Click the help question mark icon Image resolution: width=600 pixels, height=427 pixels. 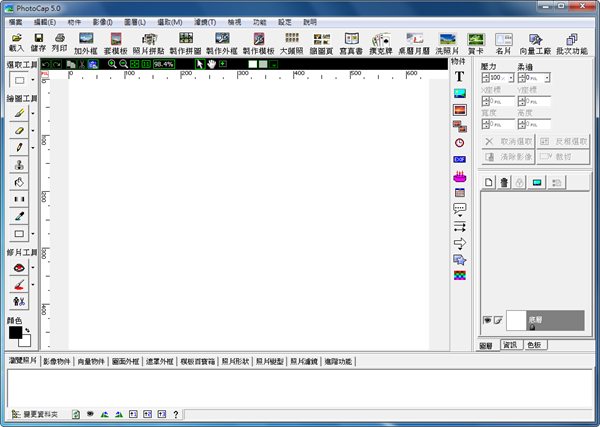(x=176, y=414)
